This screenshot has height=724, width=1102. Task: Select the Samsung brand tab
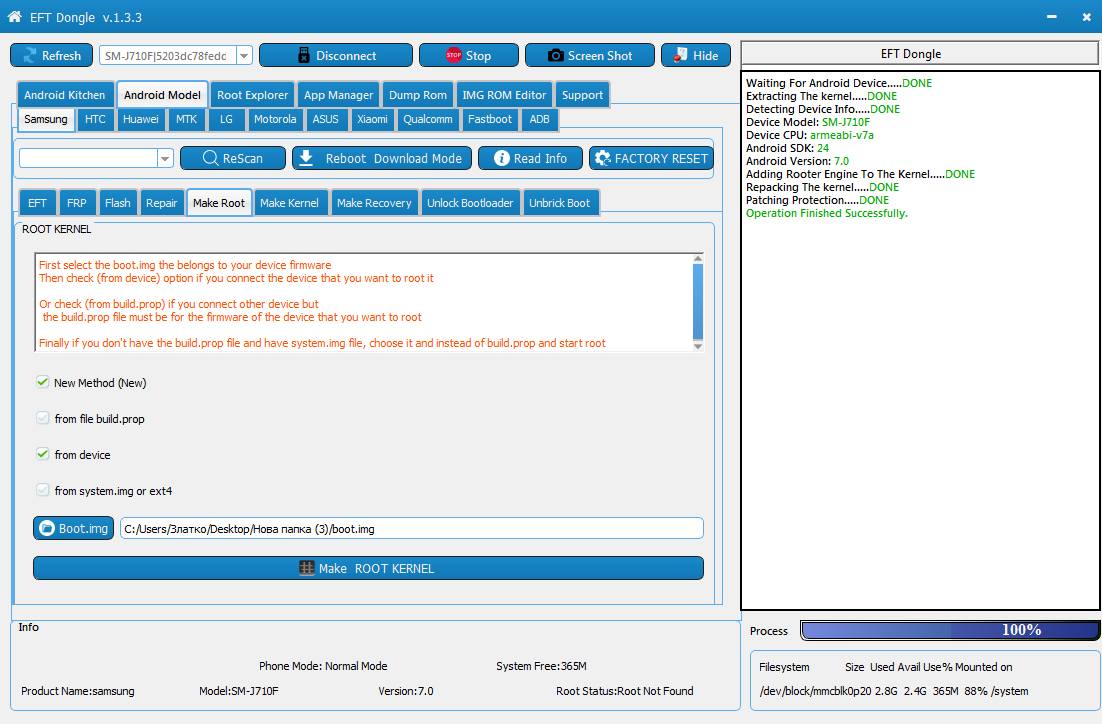coord(46,119)
